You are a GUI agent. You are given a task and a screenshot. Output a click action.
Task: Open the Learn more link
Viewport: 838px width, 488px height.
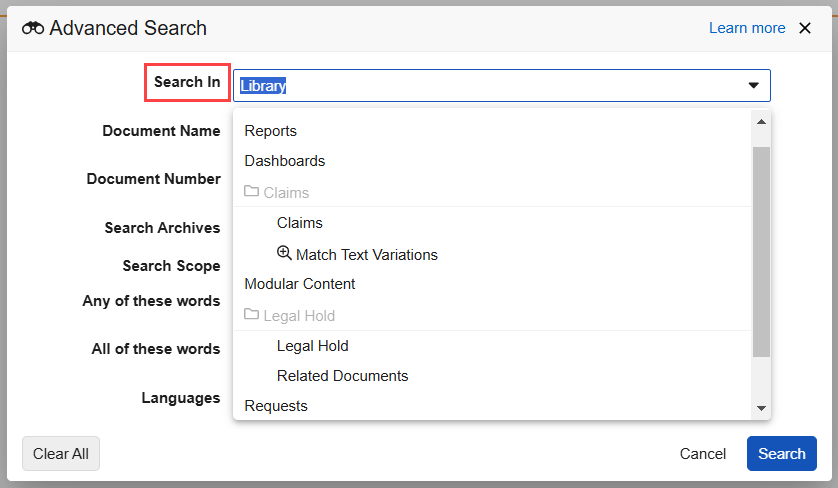[747, 28]
